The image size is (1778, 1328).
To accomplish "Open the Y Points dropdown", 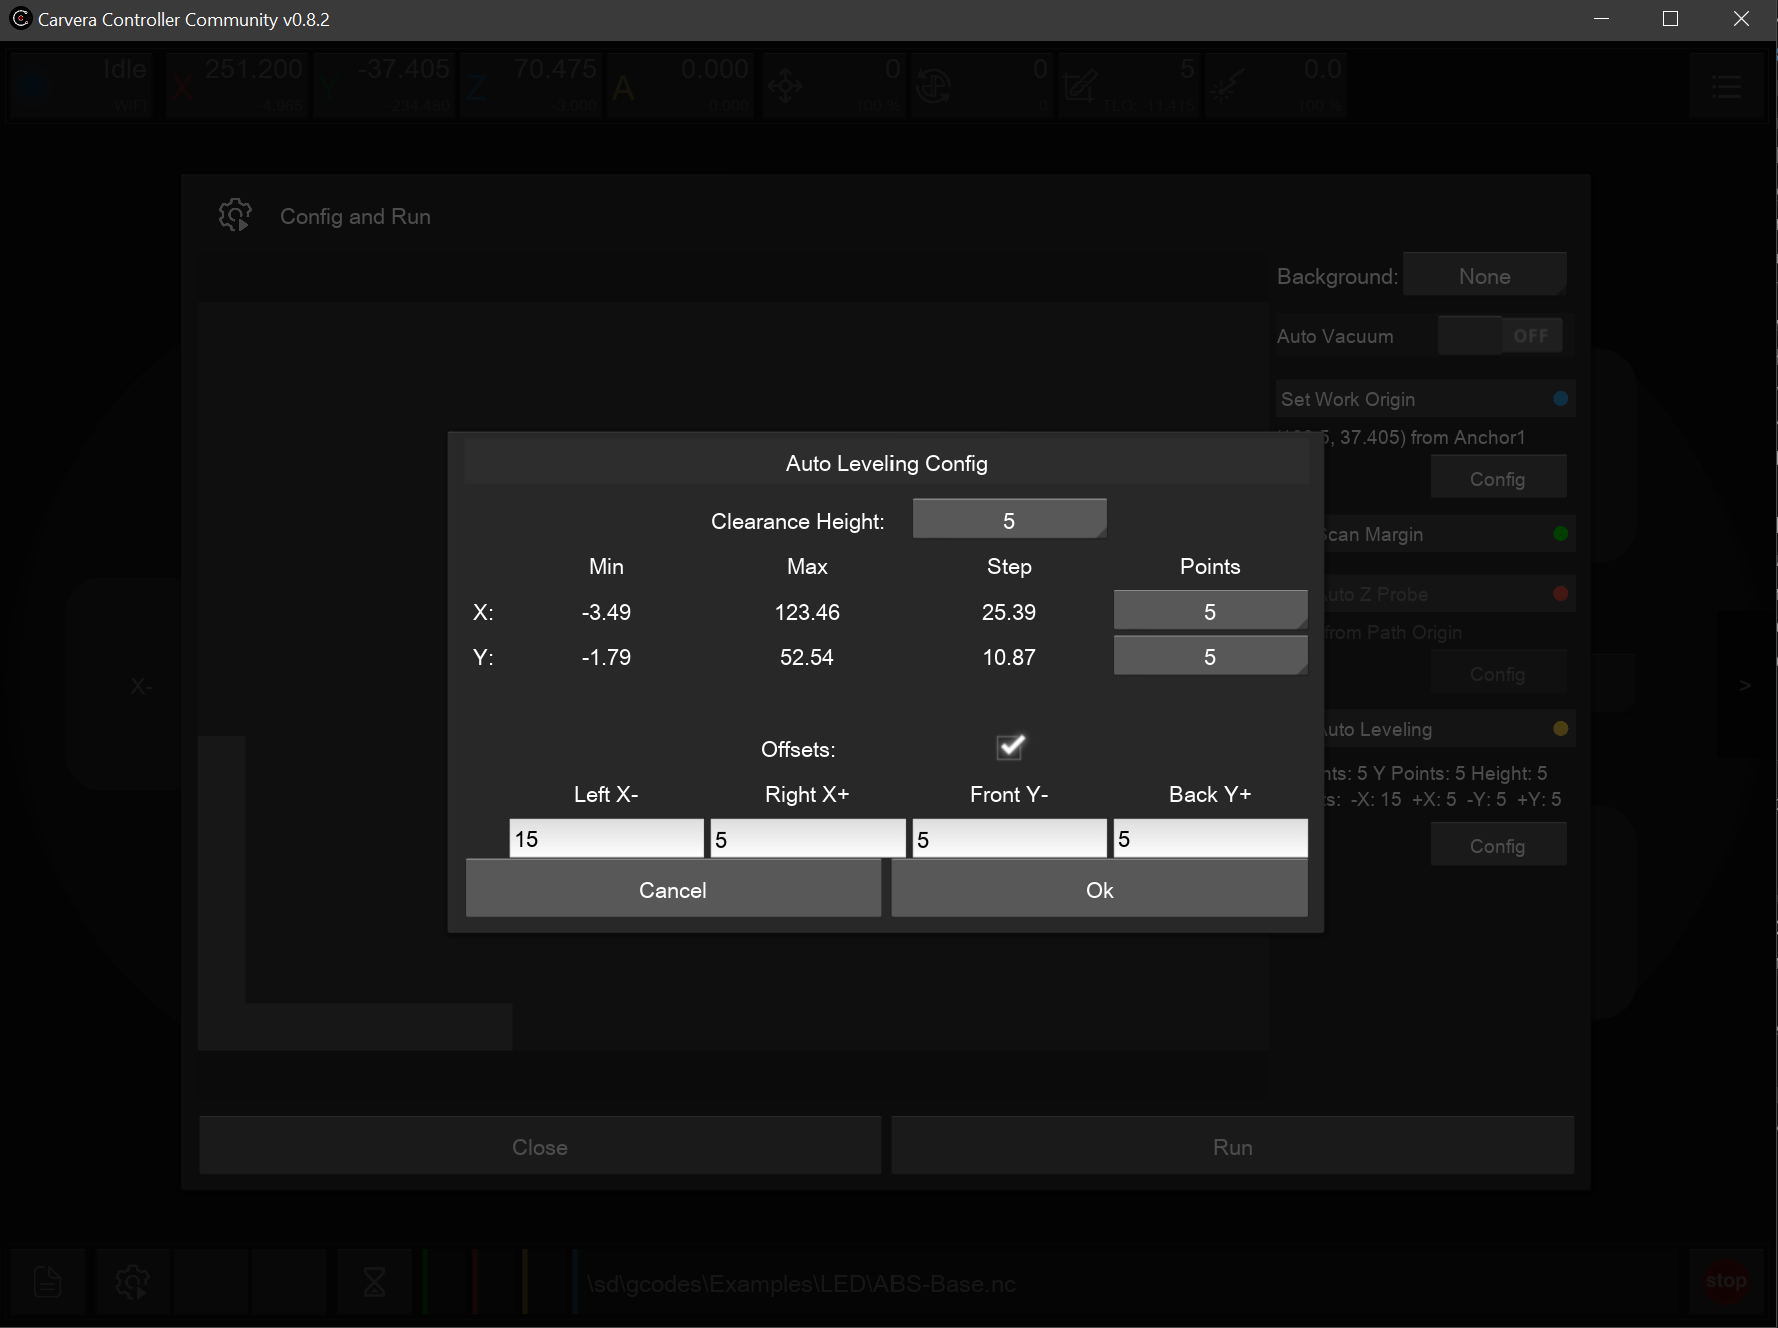I will click(1210, 657).
